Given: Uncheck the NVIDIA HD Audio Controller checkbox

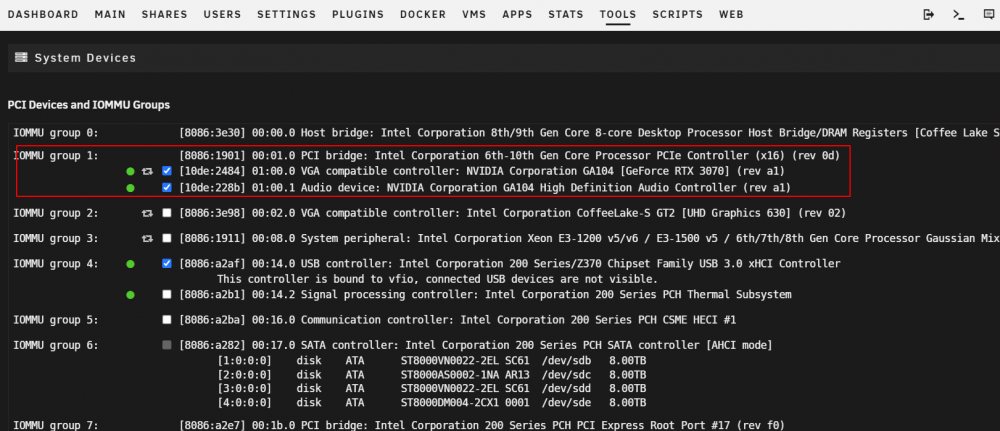Looking at the screenshot, I should tap(167, 187).
